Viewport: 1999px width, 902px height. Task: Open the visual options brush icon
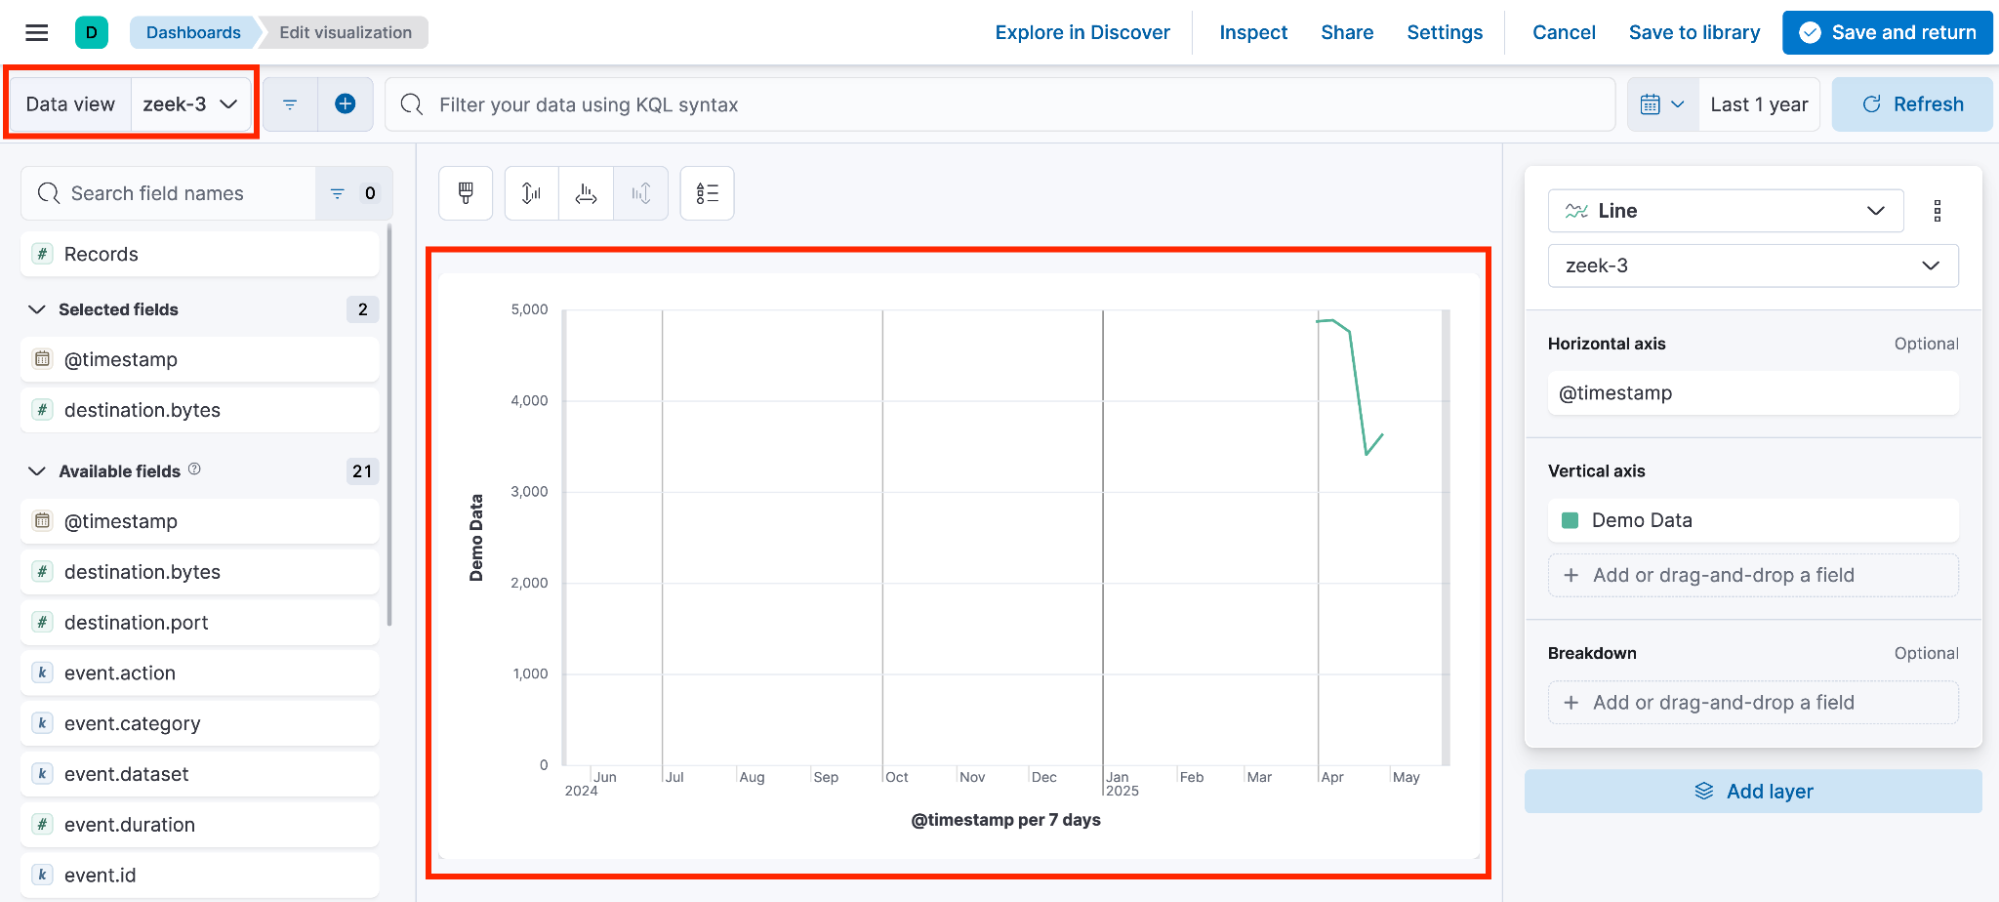tap(466, 193)
